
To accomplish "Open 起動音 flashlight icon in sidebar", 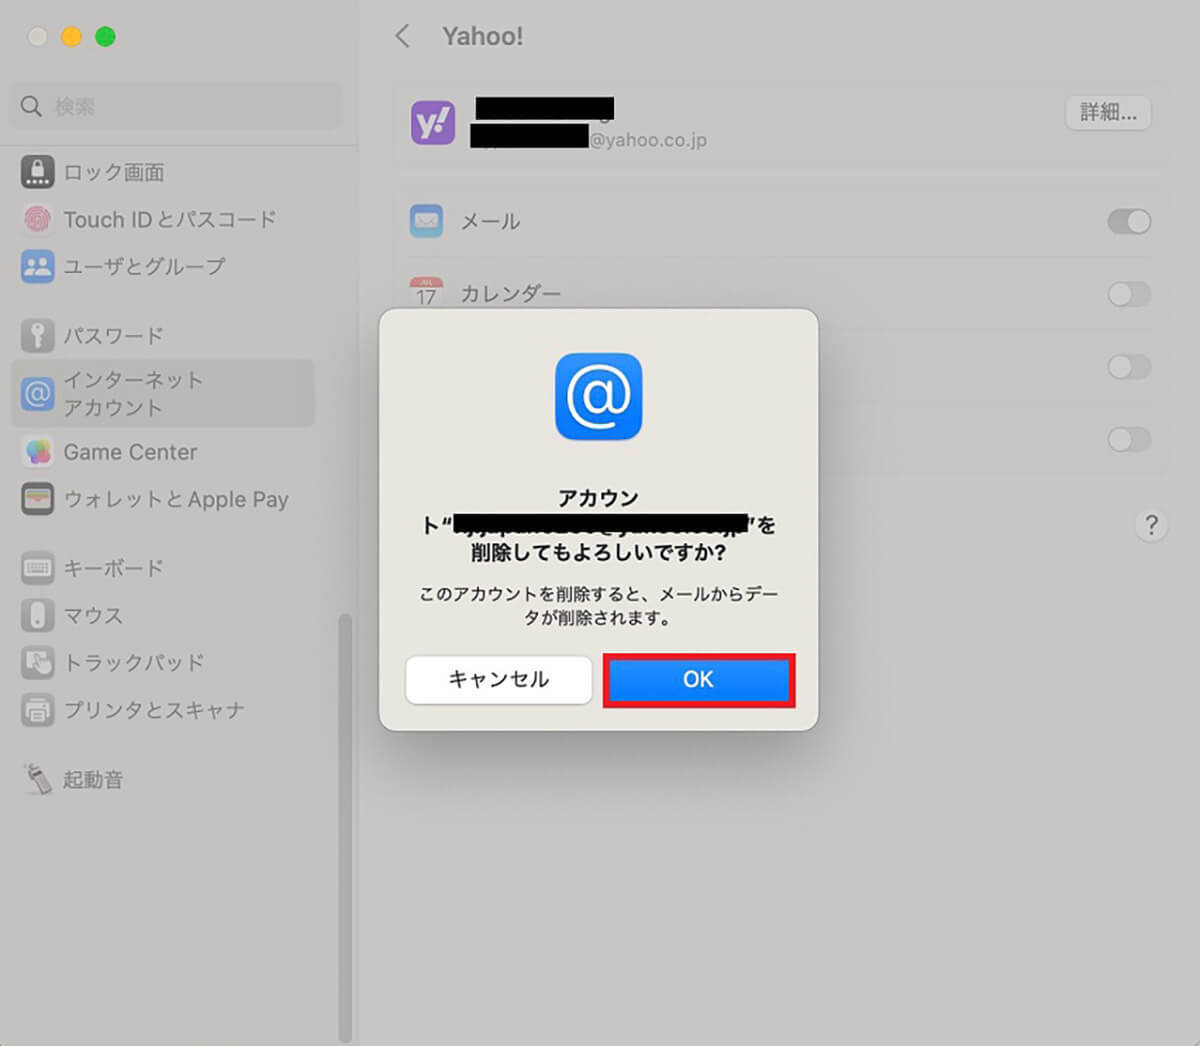I will click(38, 779).
